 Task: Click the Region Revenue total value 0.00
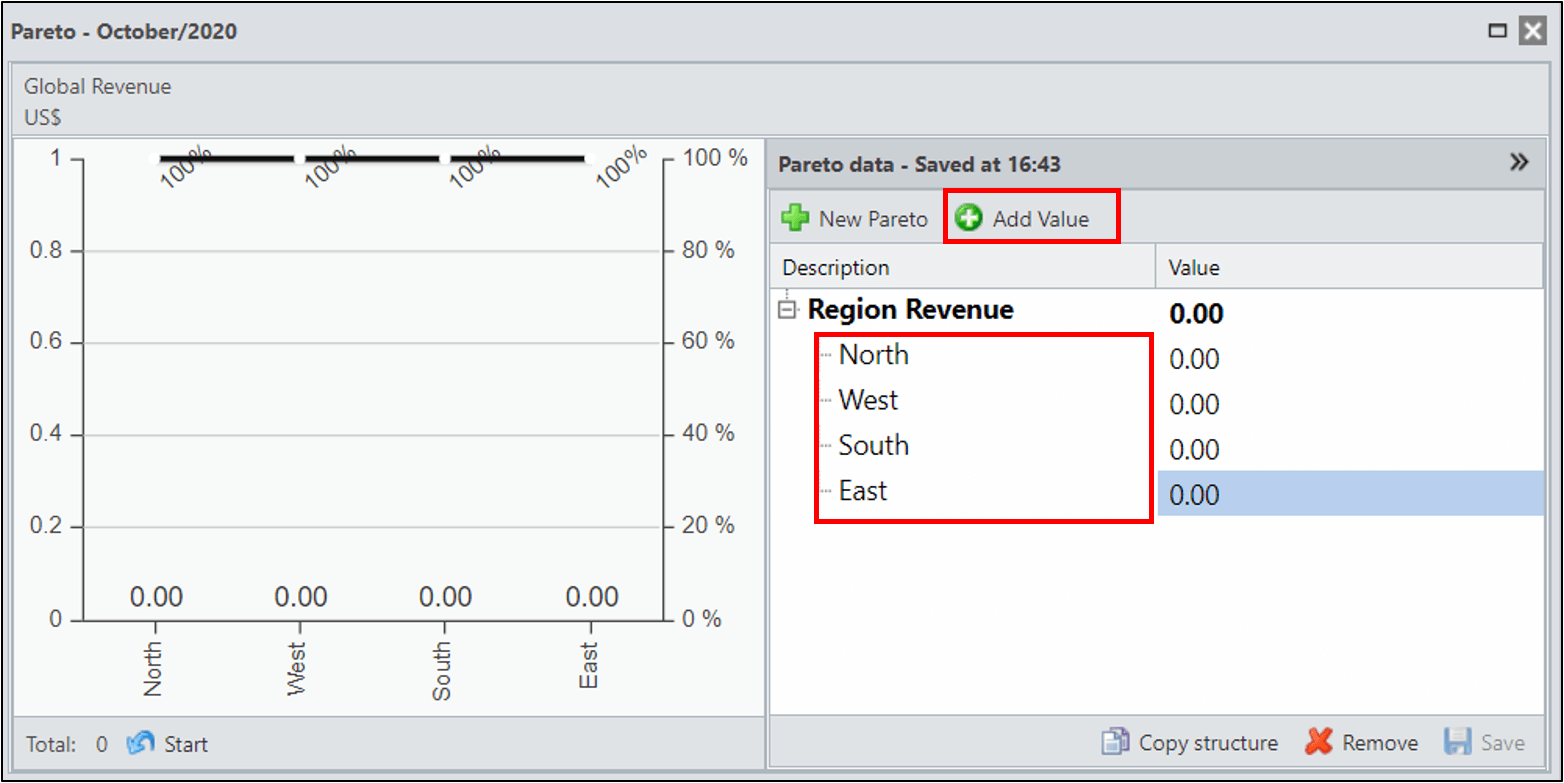pos(1196,314)
